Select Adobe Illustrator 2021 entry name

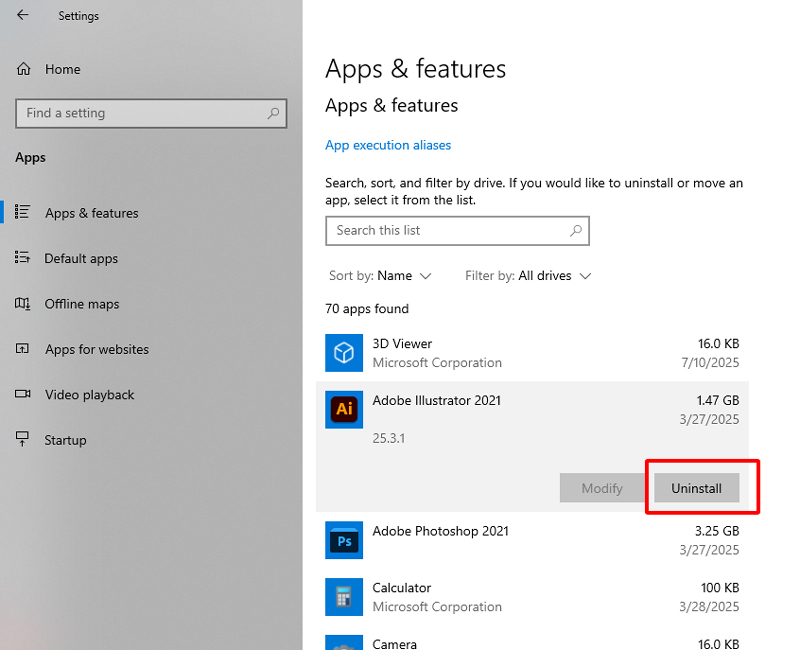pos(436,401)
